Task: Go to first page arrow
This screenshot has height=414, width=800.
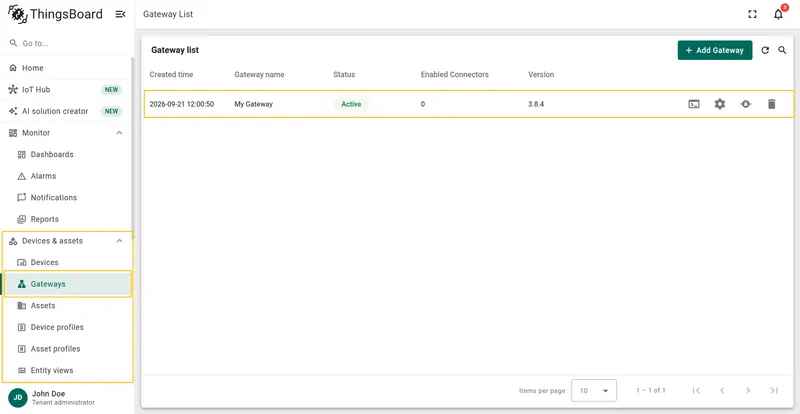Action: [696, 391]
